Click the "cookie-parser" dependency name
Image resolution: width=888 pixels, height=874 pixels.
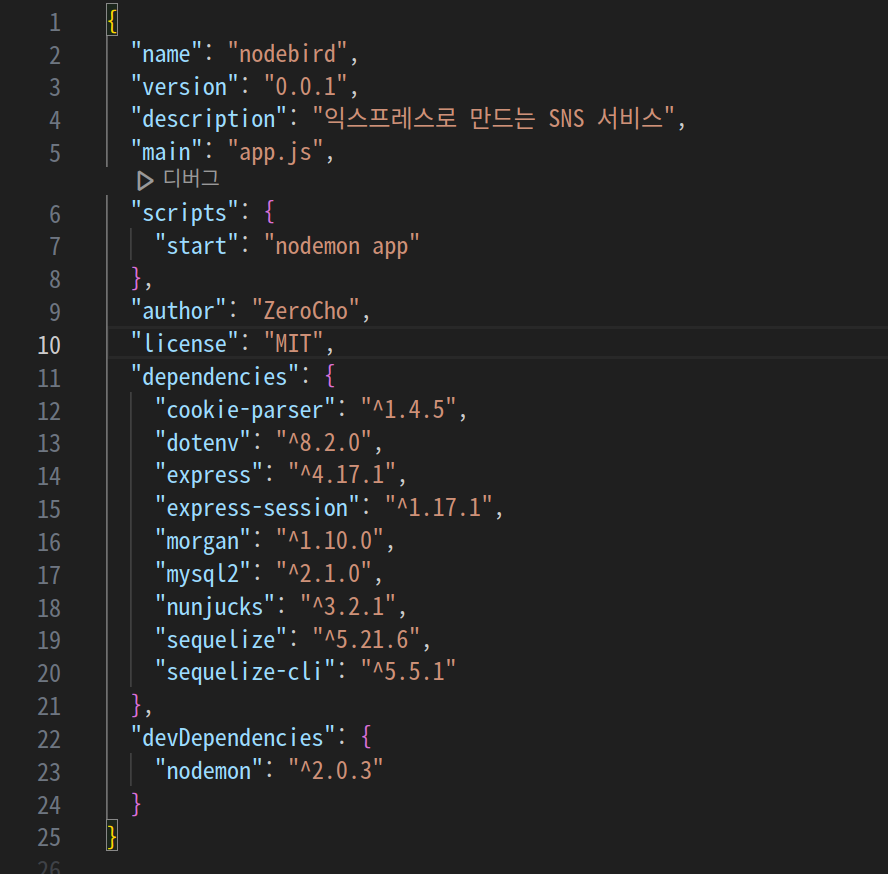[x=245, y=410]
